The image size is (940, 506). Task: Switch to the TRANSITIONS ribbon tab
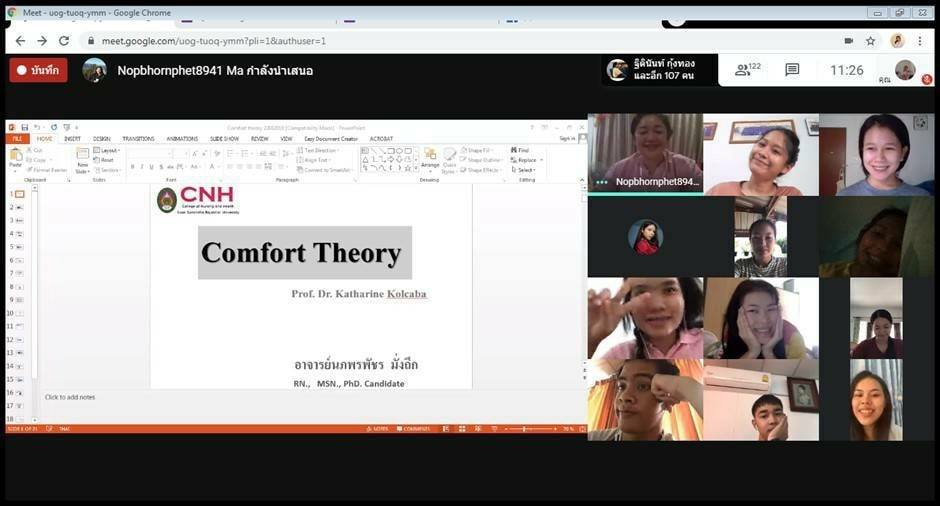pos(138,139)
